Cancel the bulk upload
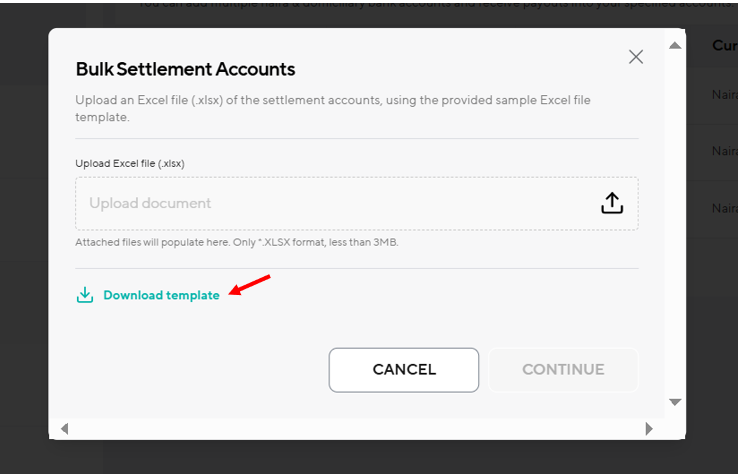740x476 pixels. point(404,370)
